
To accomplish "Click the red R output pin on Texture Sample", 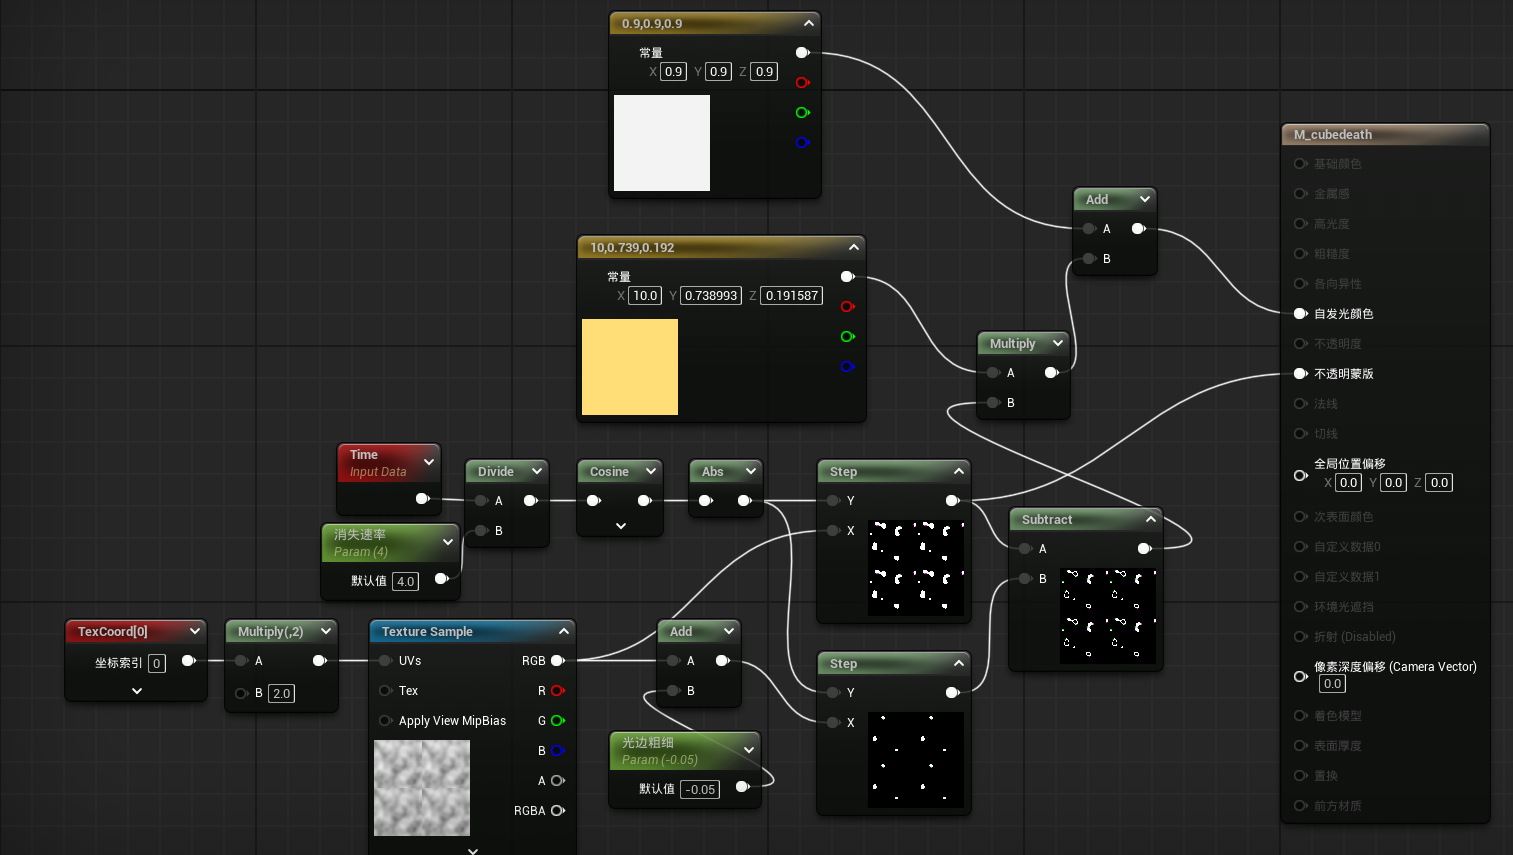I will click(558, 691).
